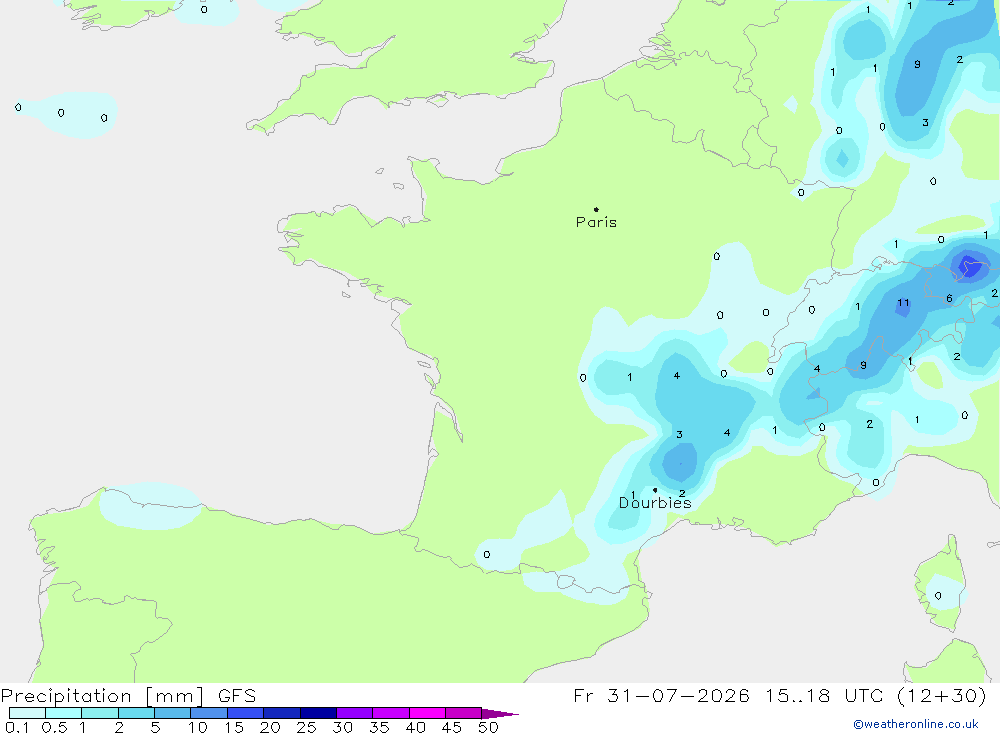Pick the 2–5 mm legend swatch

click(x=136, y=713)
